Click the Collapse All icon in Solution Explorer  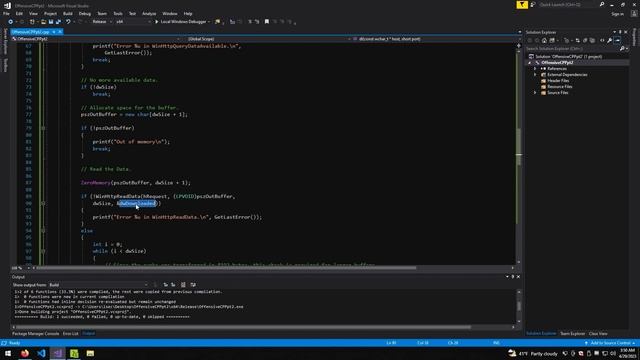[585, 40]
